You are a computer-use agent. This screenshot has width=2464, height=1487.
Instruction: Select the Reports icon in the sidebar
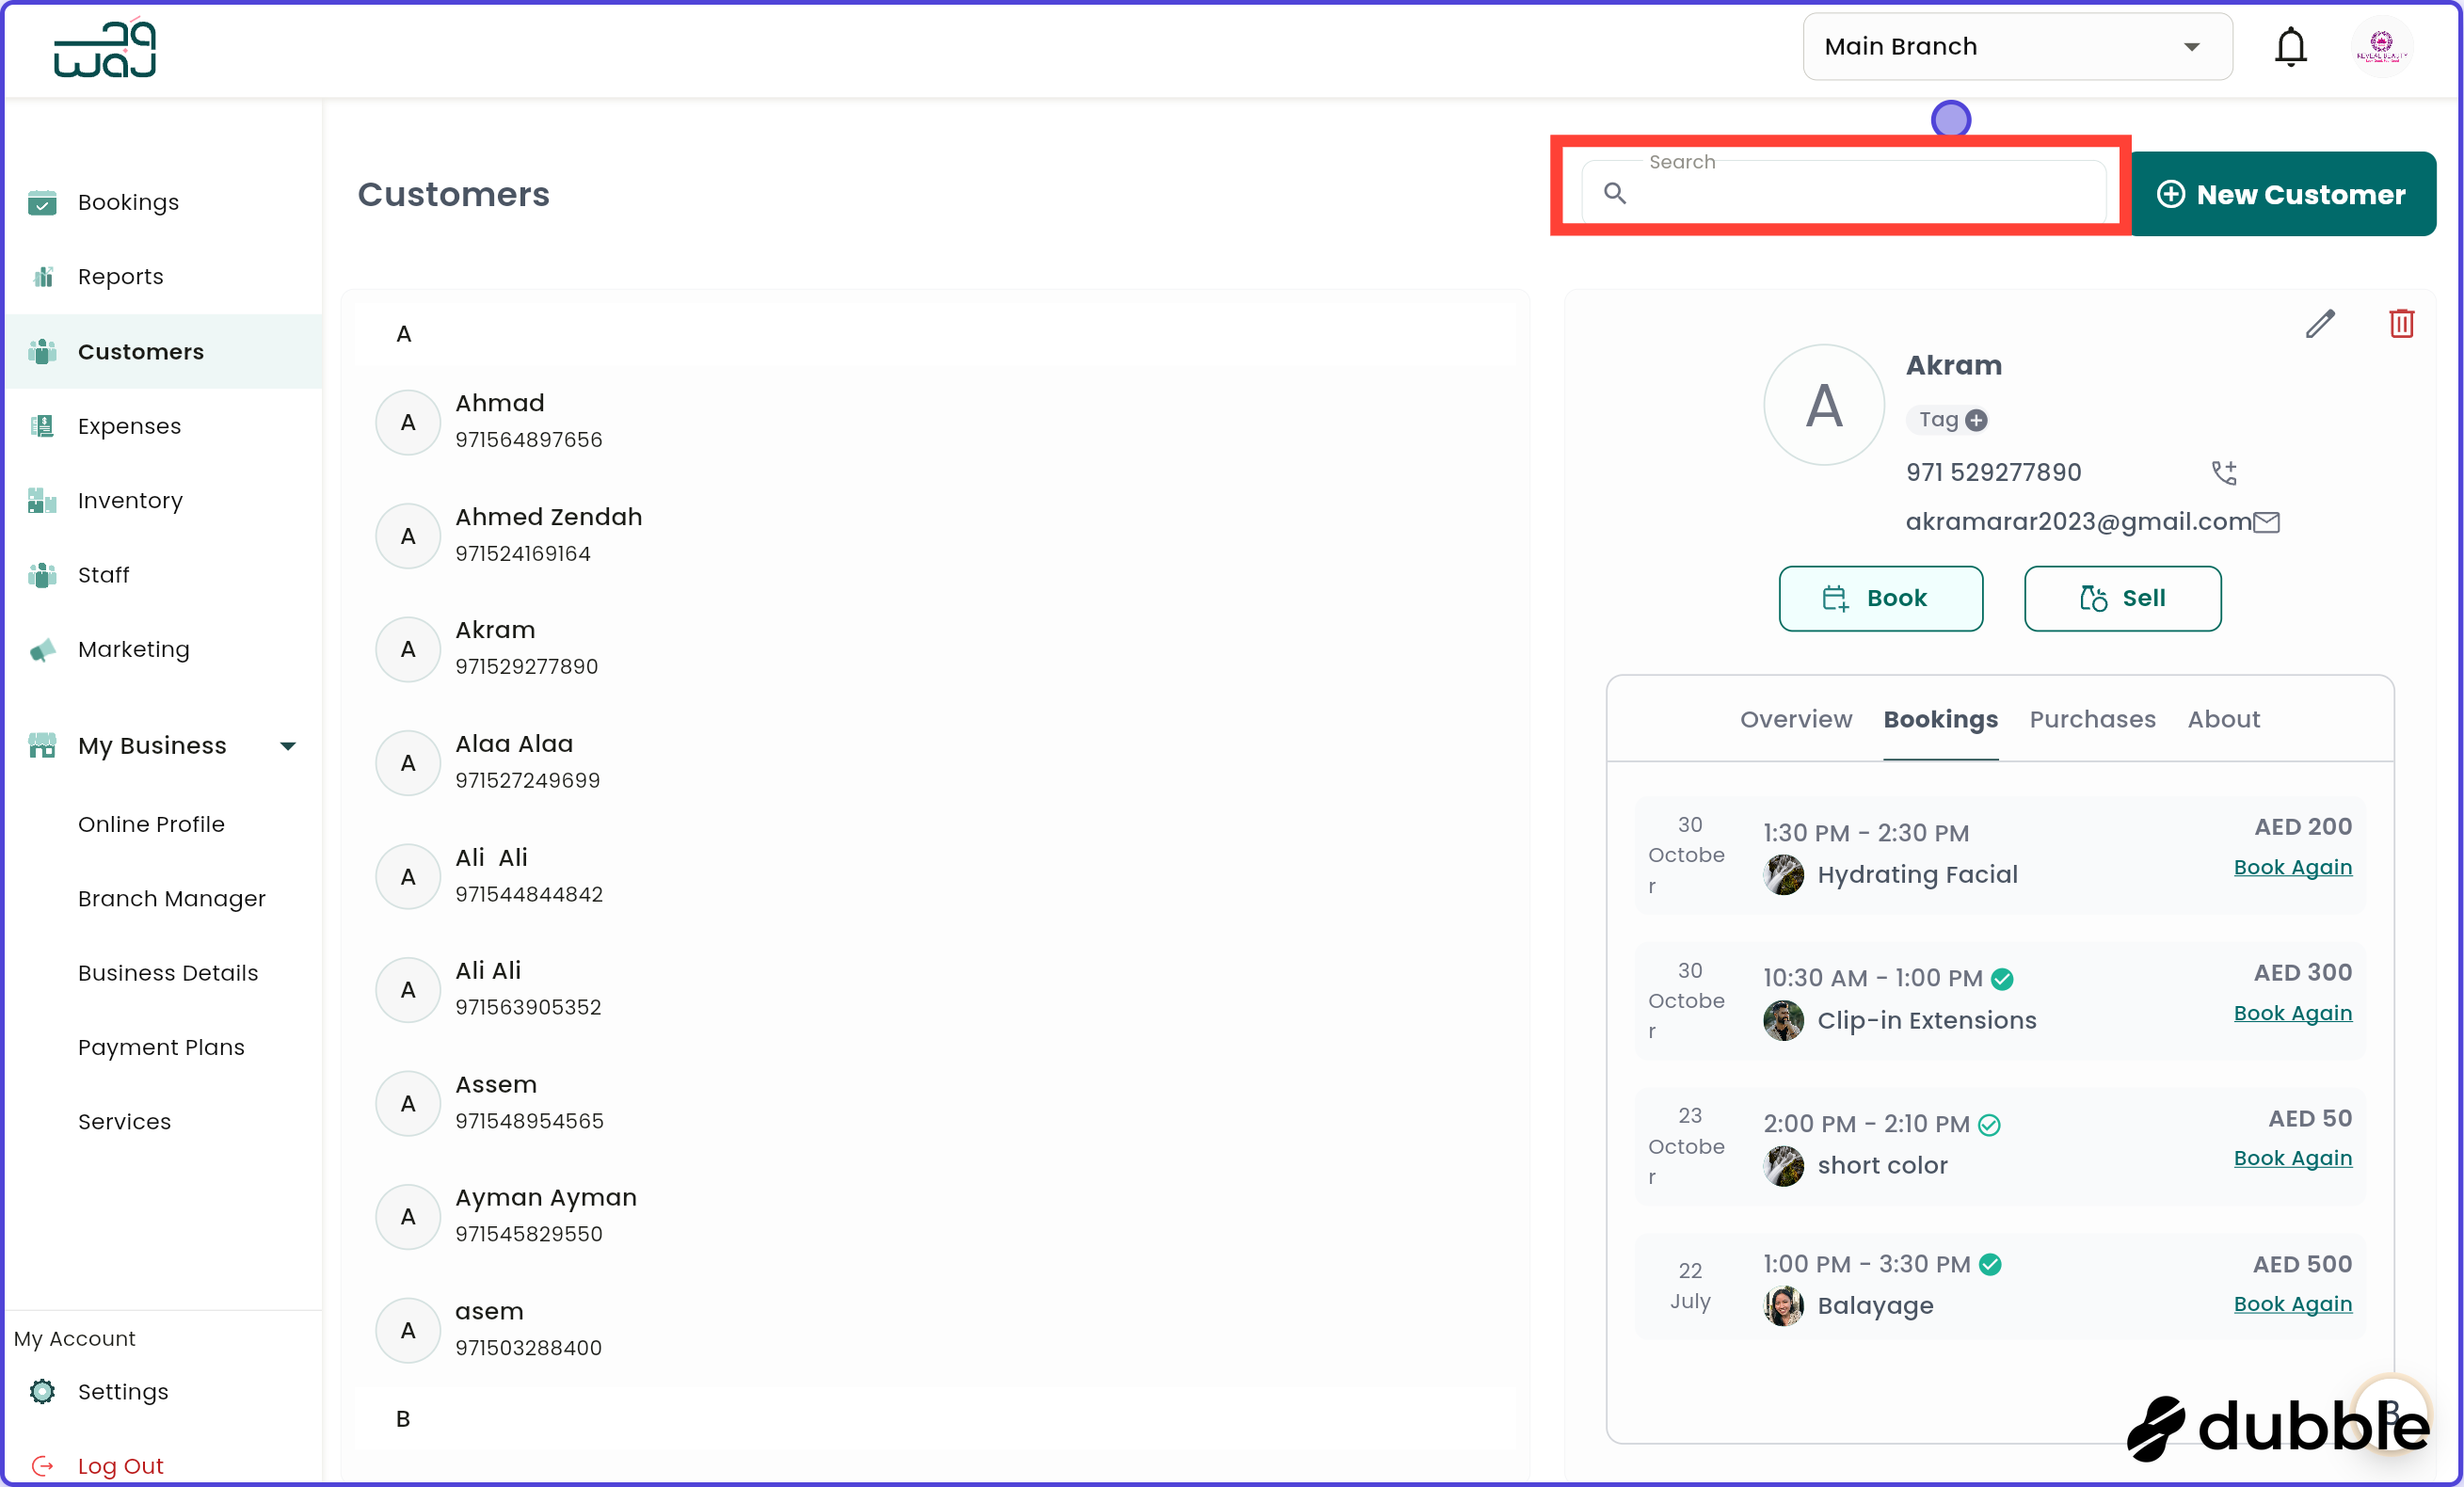pyautogui.click(x=42, y=276)
